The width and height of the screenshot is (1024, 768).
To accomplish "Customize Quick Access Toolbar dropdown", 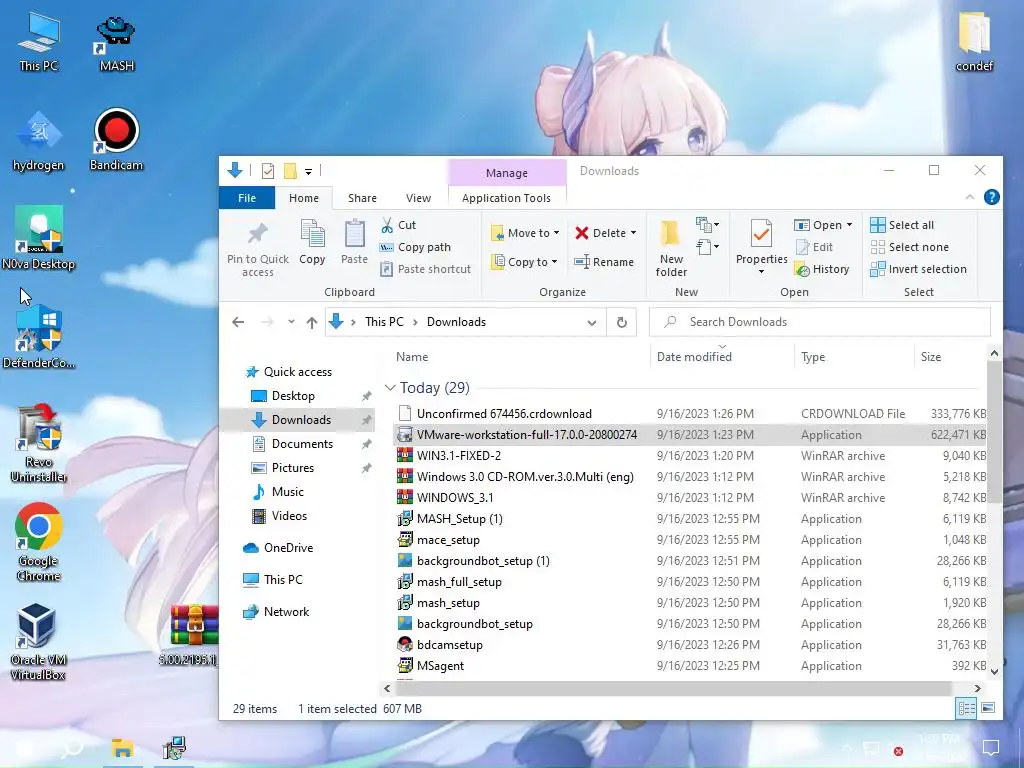I will (x=308, y=172).
